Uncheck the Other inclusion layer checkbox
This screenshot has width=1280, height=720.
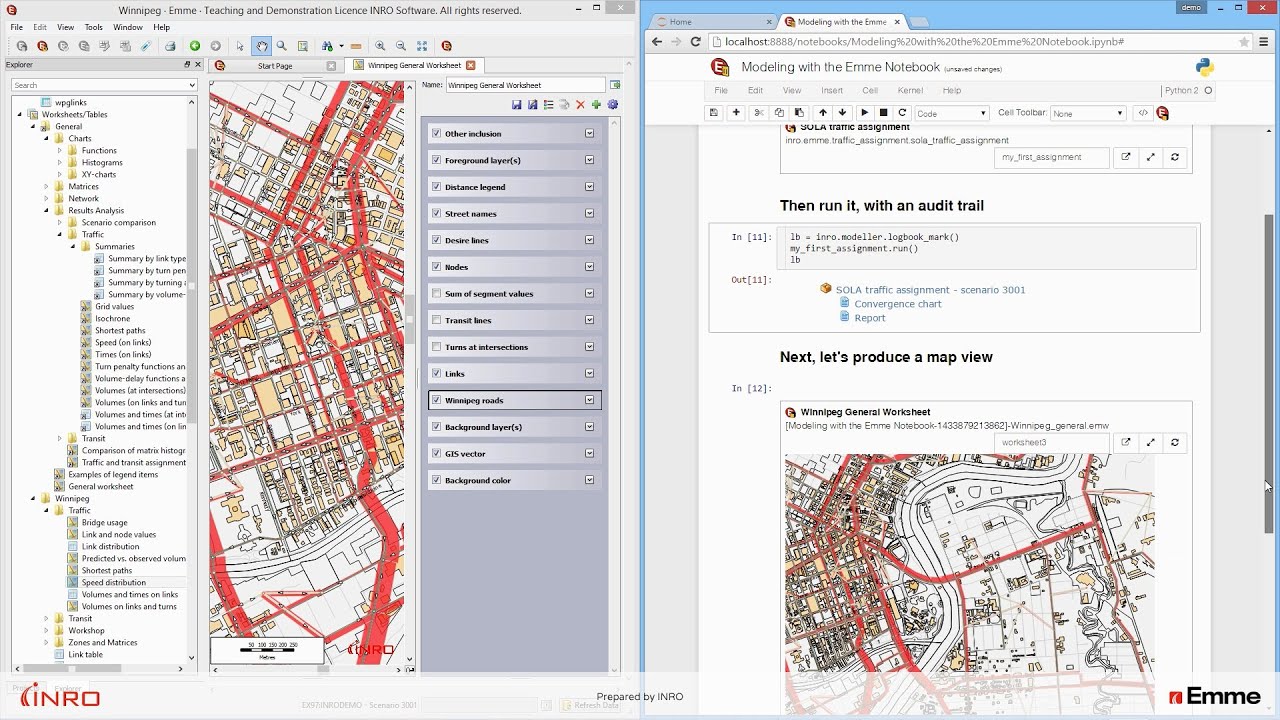tap(436, 133)
